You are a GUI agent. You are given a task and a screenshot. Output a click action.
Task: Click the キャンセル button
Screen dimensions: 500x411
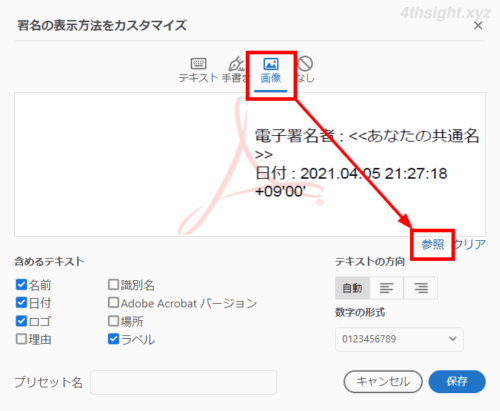coord(383,382)
